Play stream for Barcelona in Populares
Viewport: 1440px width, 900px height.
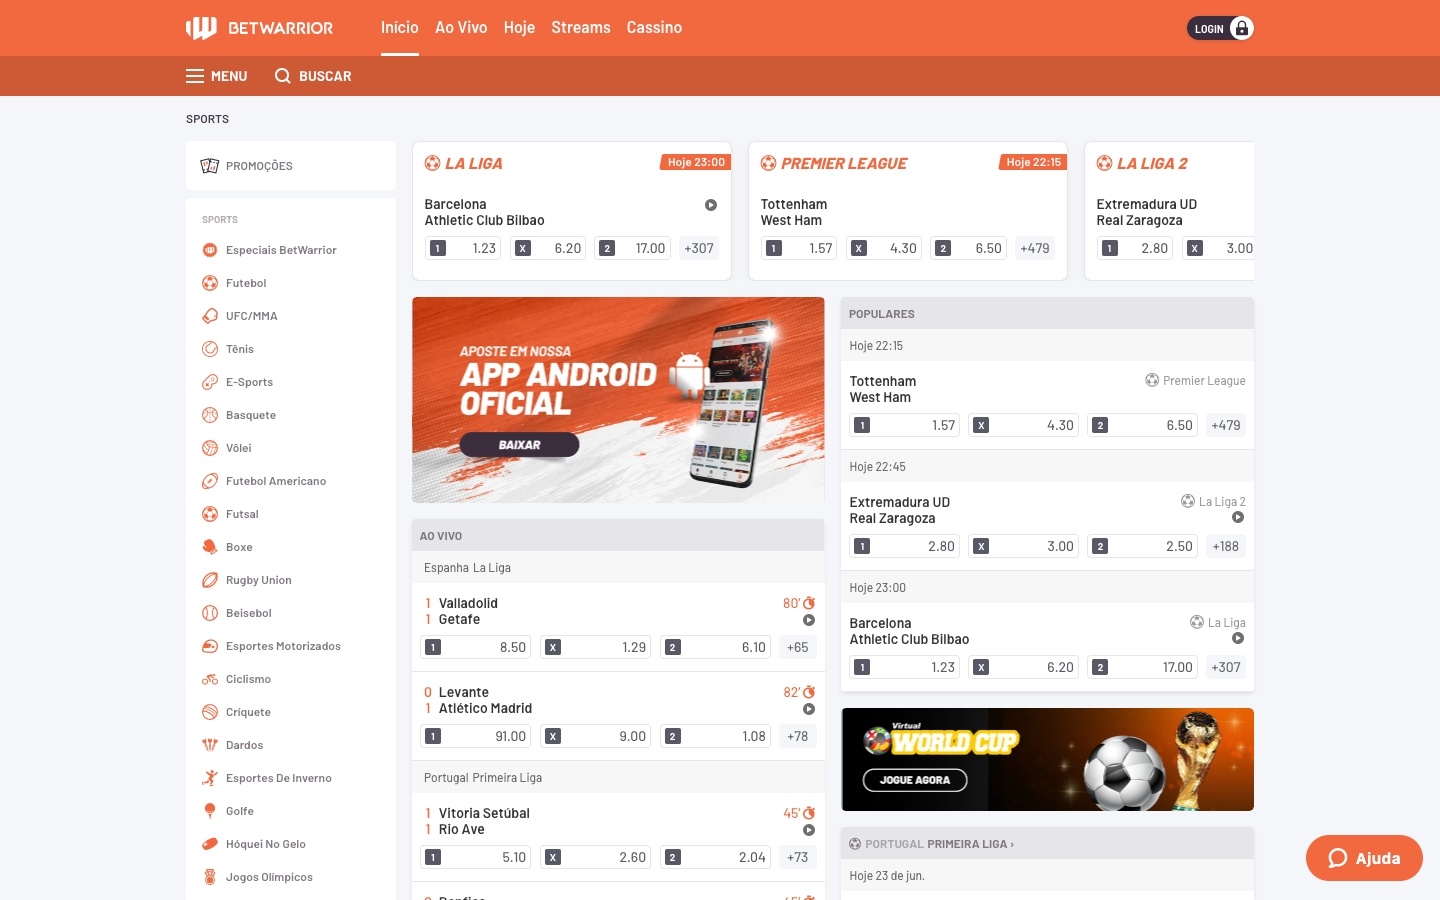pos(1238,639)
